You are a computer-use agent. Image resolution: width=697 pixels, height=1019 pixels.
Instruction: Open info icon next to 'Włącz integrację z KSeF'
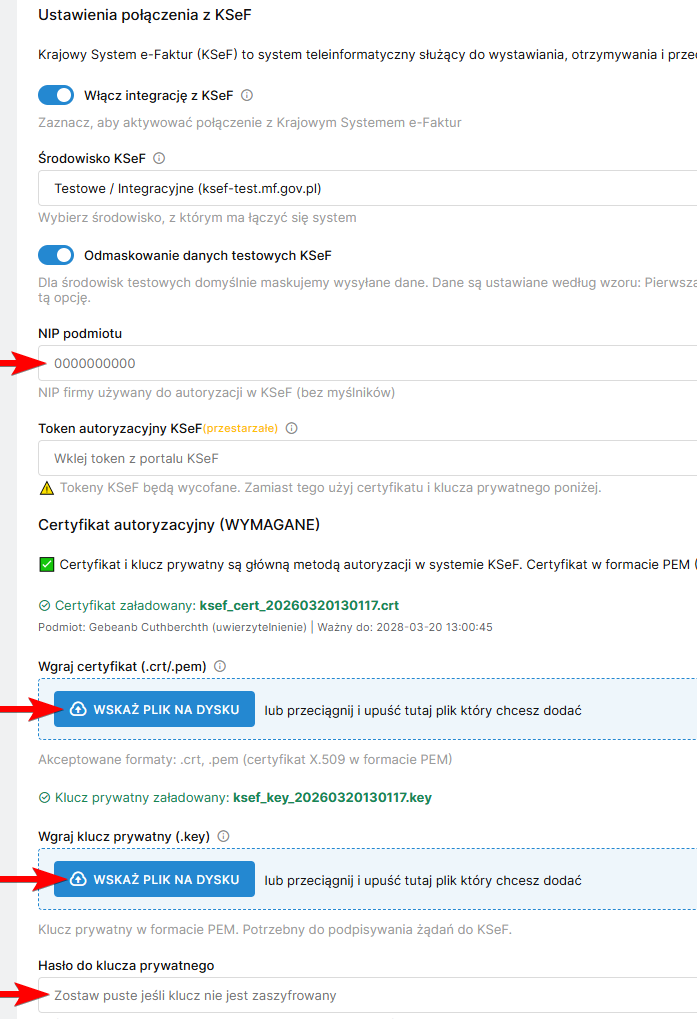[247, 96]
